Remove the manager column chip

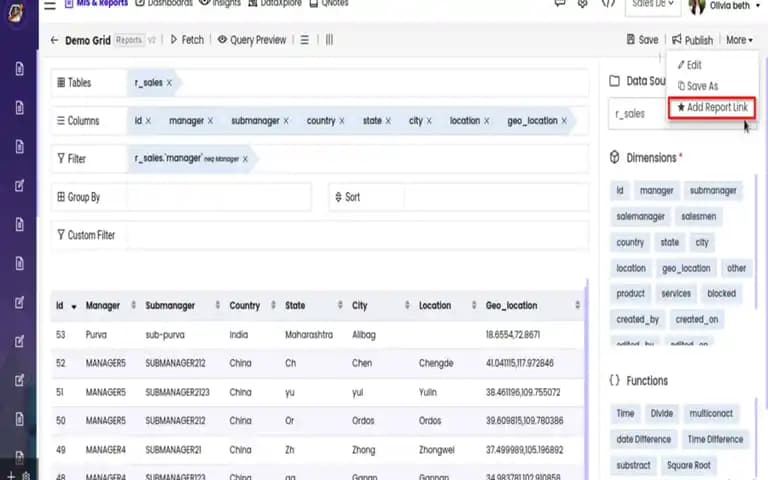210,120
